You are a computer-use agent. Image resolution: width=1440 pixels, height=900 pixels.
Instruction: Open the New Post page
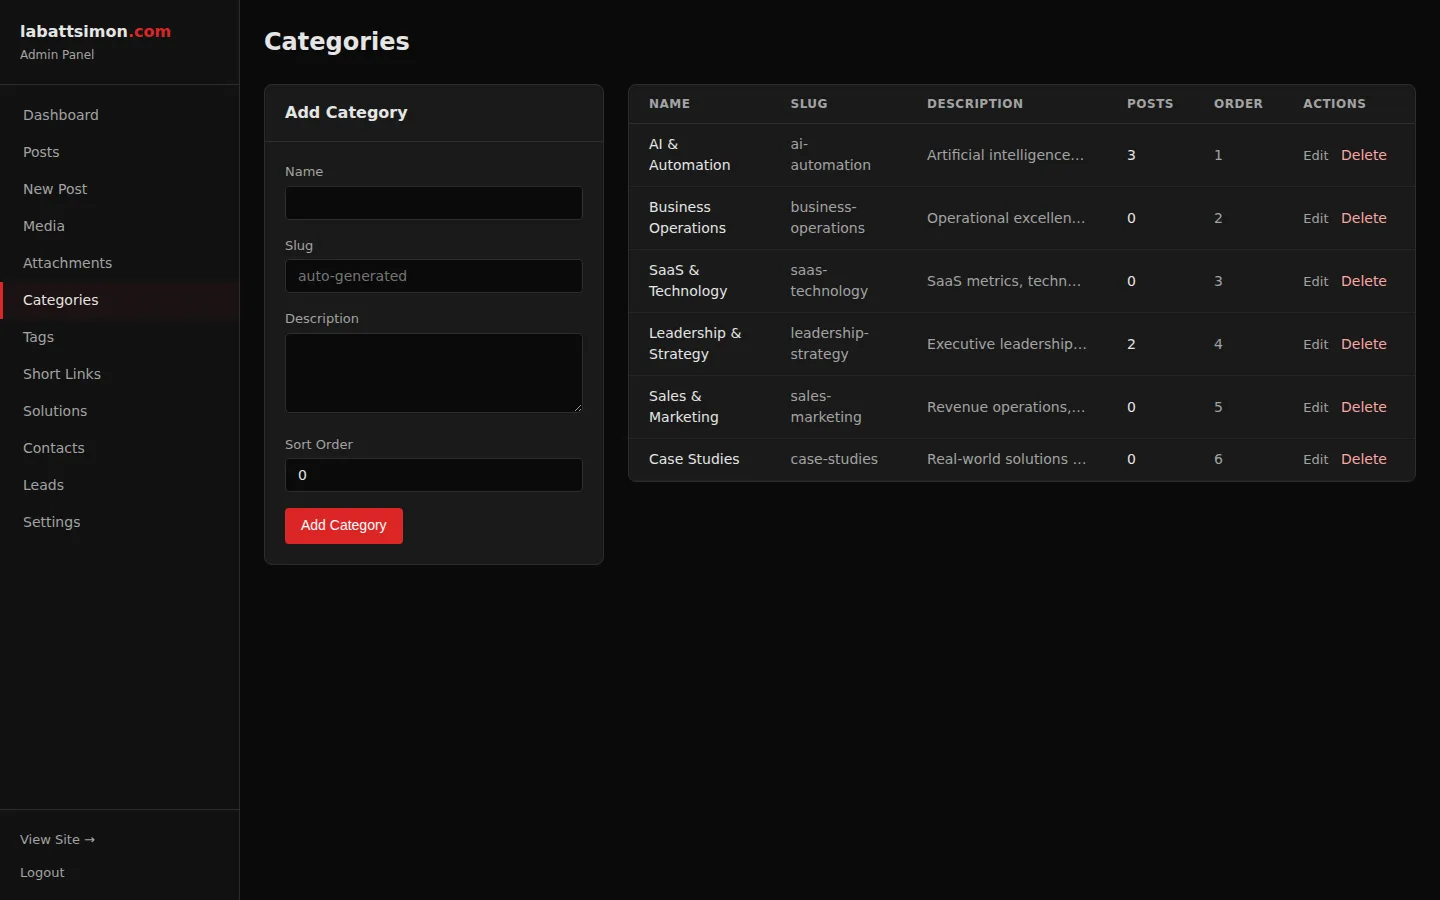tap(54, 189)
